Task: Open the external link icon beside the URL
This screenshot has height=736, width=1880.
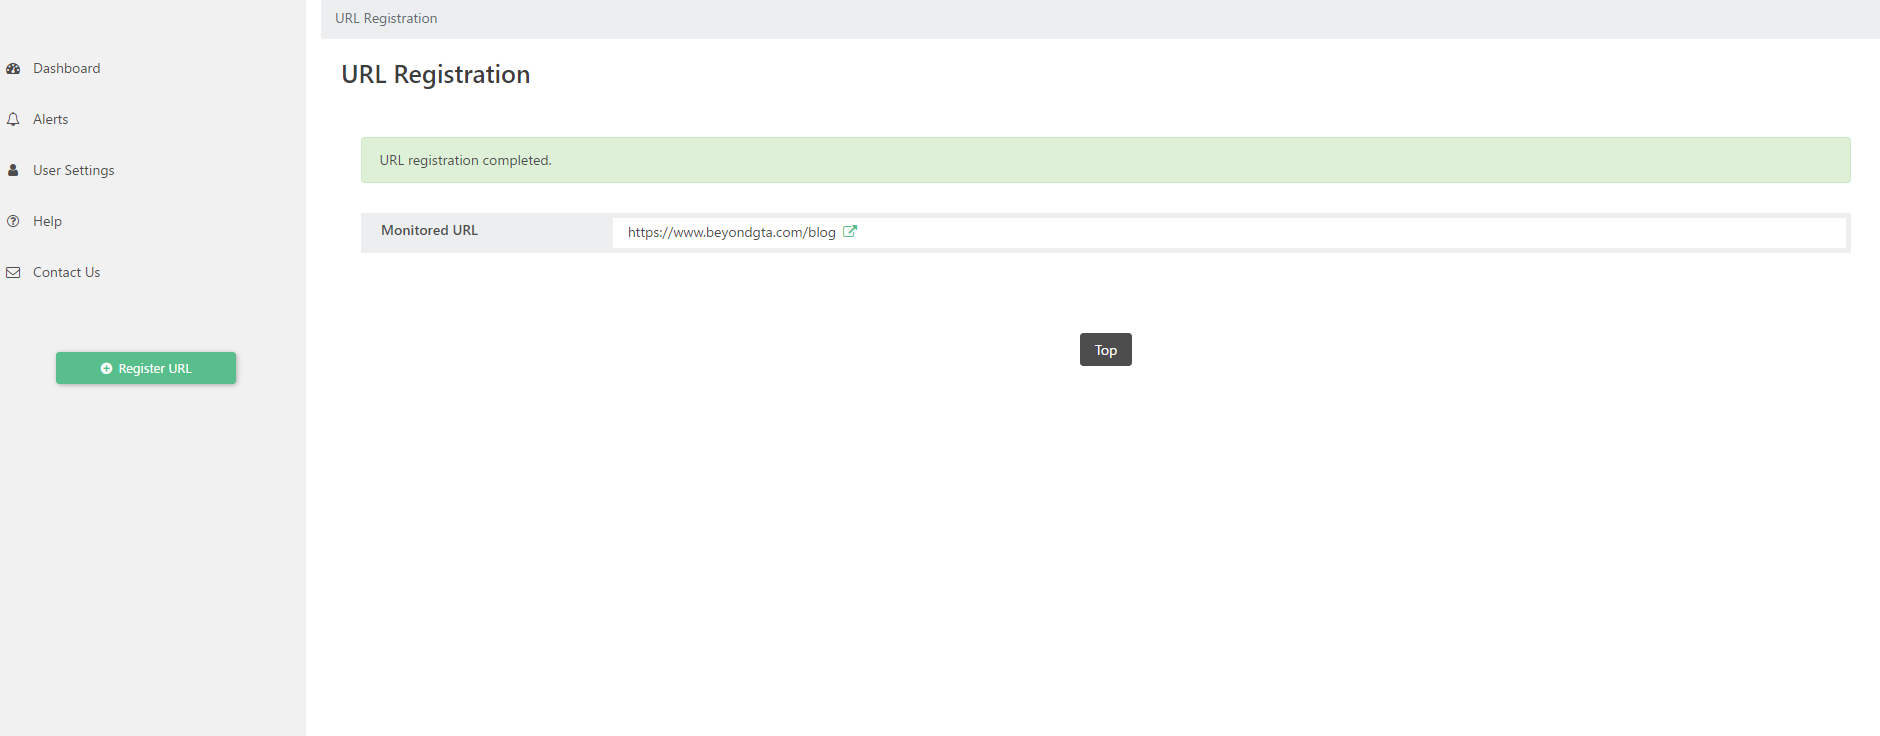Action: point(850,231)
